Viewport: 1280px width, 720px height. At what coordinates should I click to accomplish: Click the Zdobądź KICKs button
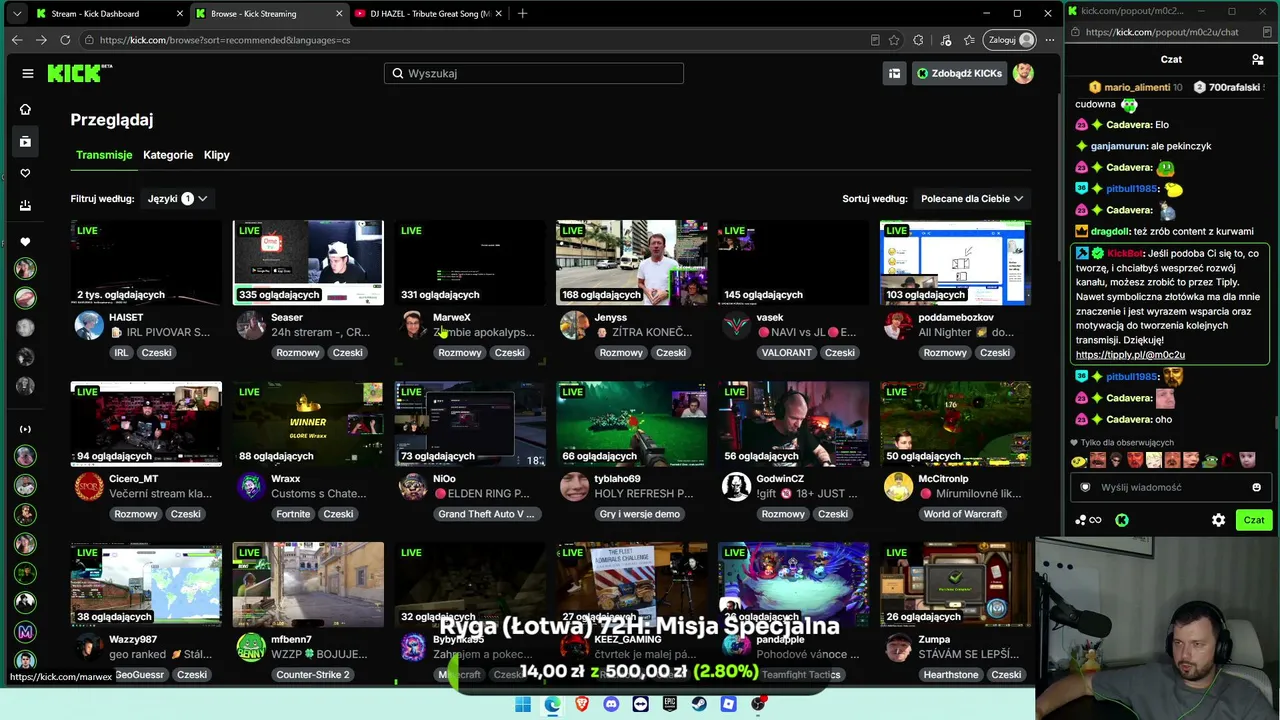click(x=959, y=73)
